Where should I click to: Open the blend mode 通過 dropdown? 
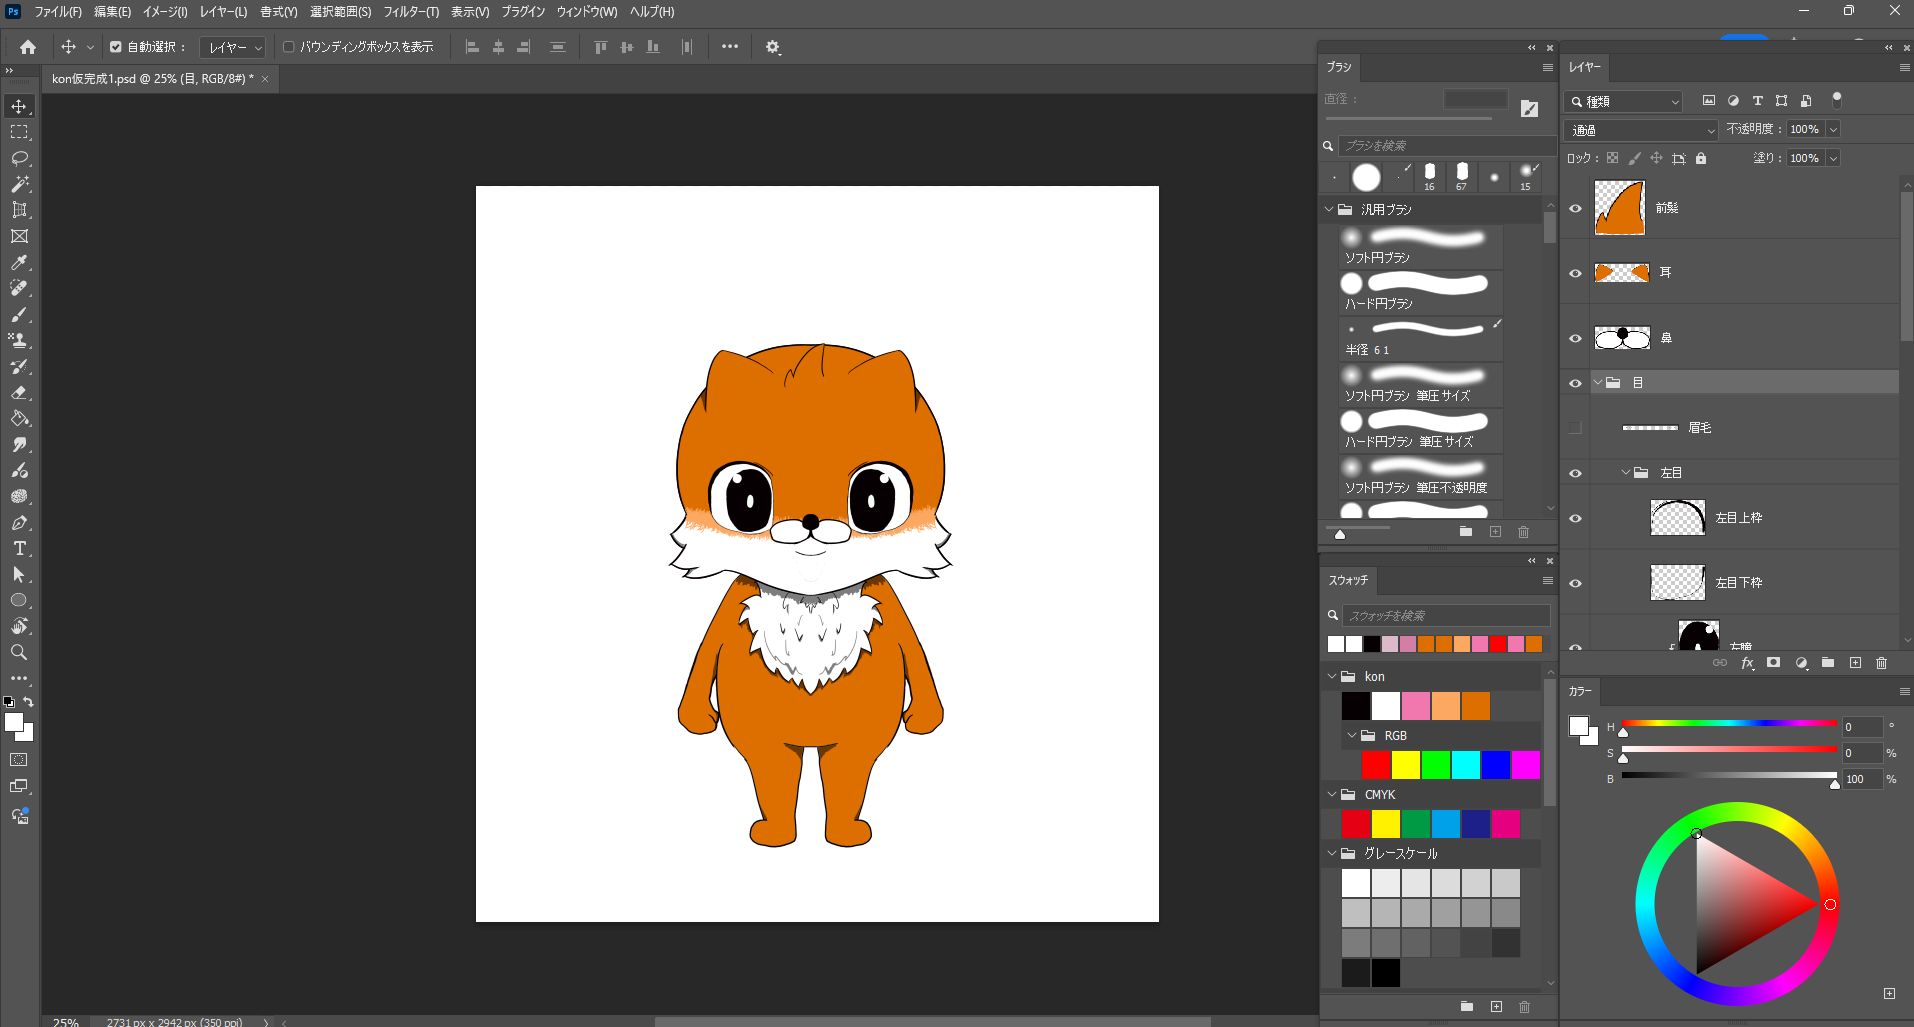point(1641,130)
